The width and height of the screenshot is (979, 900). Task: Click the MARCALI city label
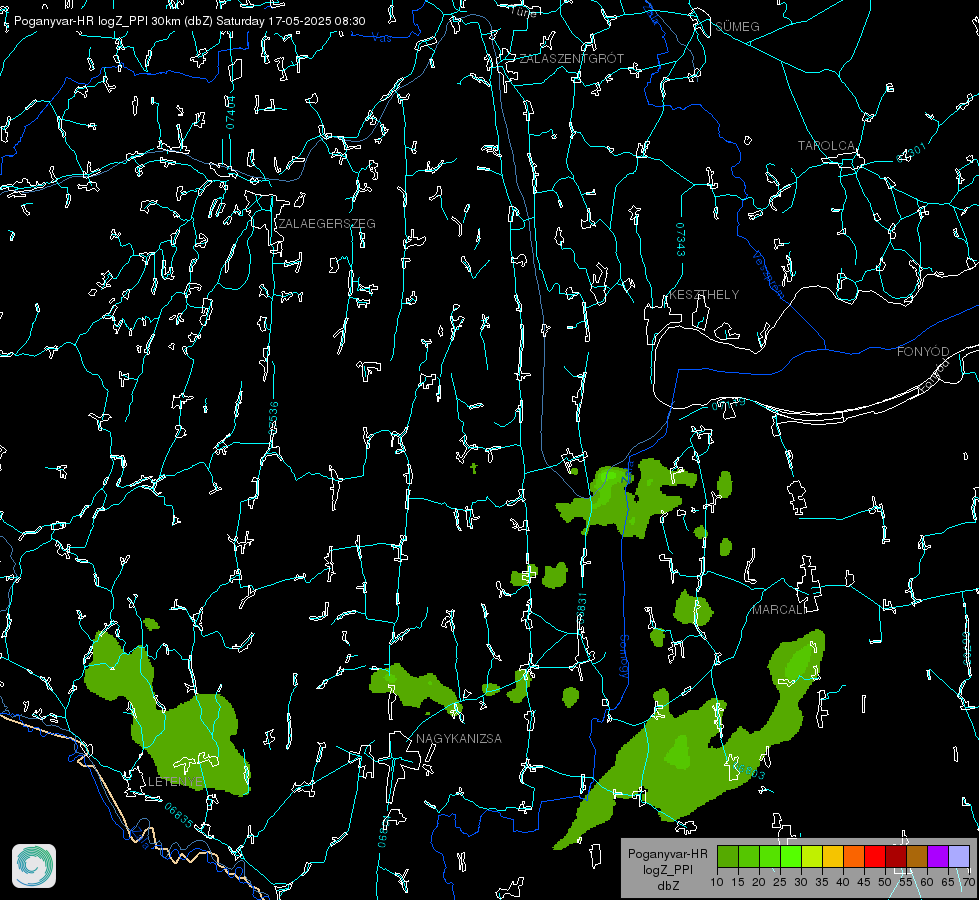[x=779, y=610]
